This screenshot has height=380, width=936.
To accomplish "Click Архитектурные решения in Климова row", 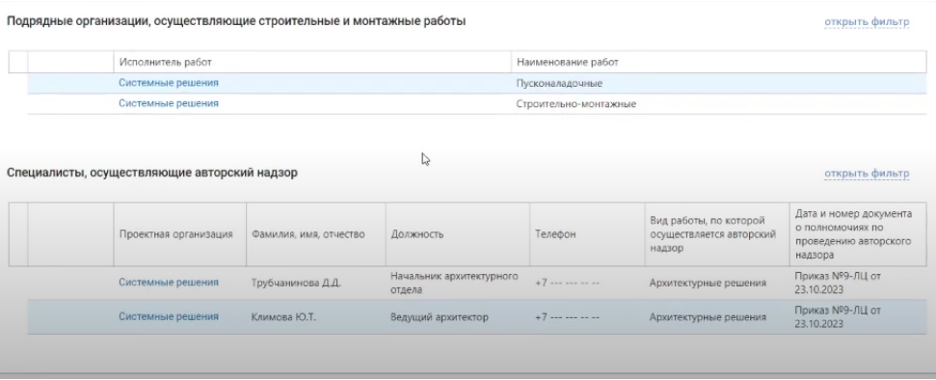I will point(708,317).
